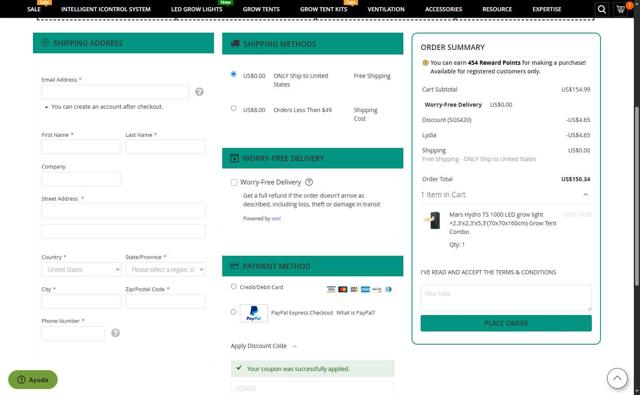Open the Mars Hydro TS 1000 product link
640x395 pixels.
click(503, 223)
